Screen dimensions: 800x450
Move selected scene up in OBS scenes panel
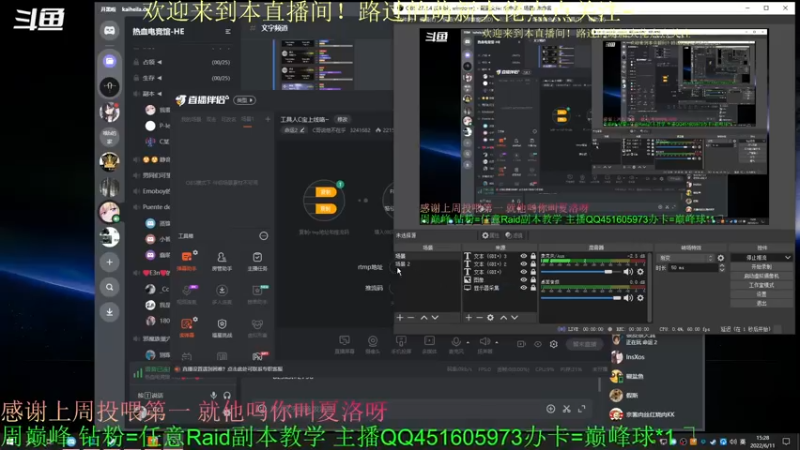(x=423, y=317)
